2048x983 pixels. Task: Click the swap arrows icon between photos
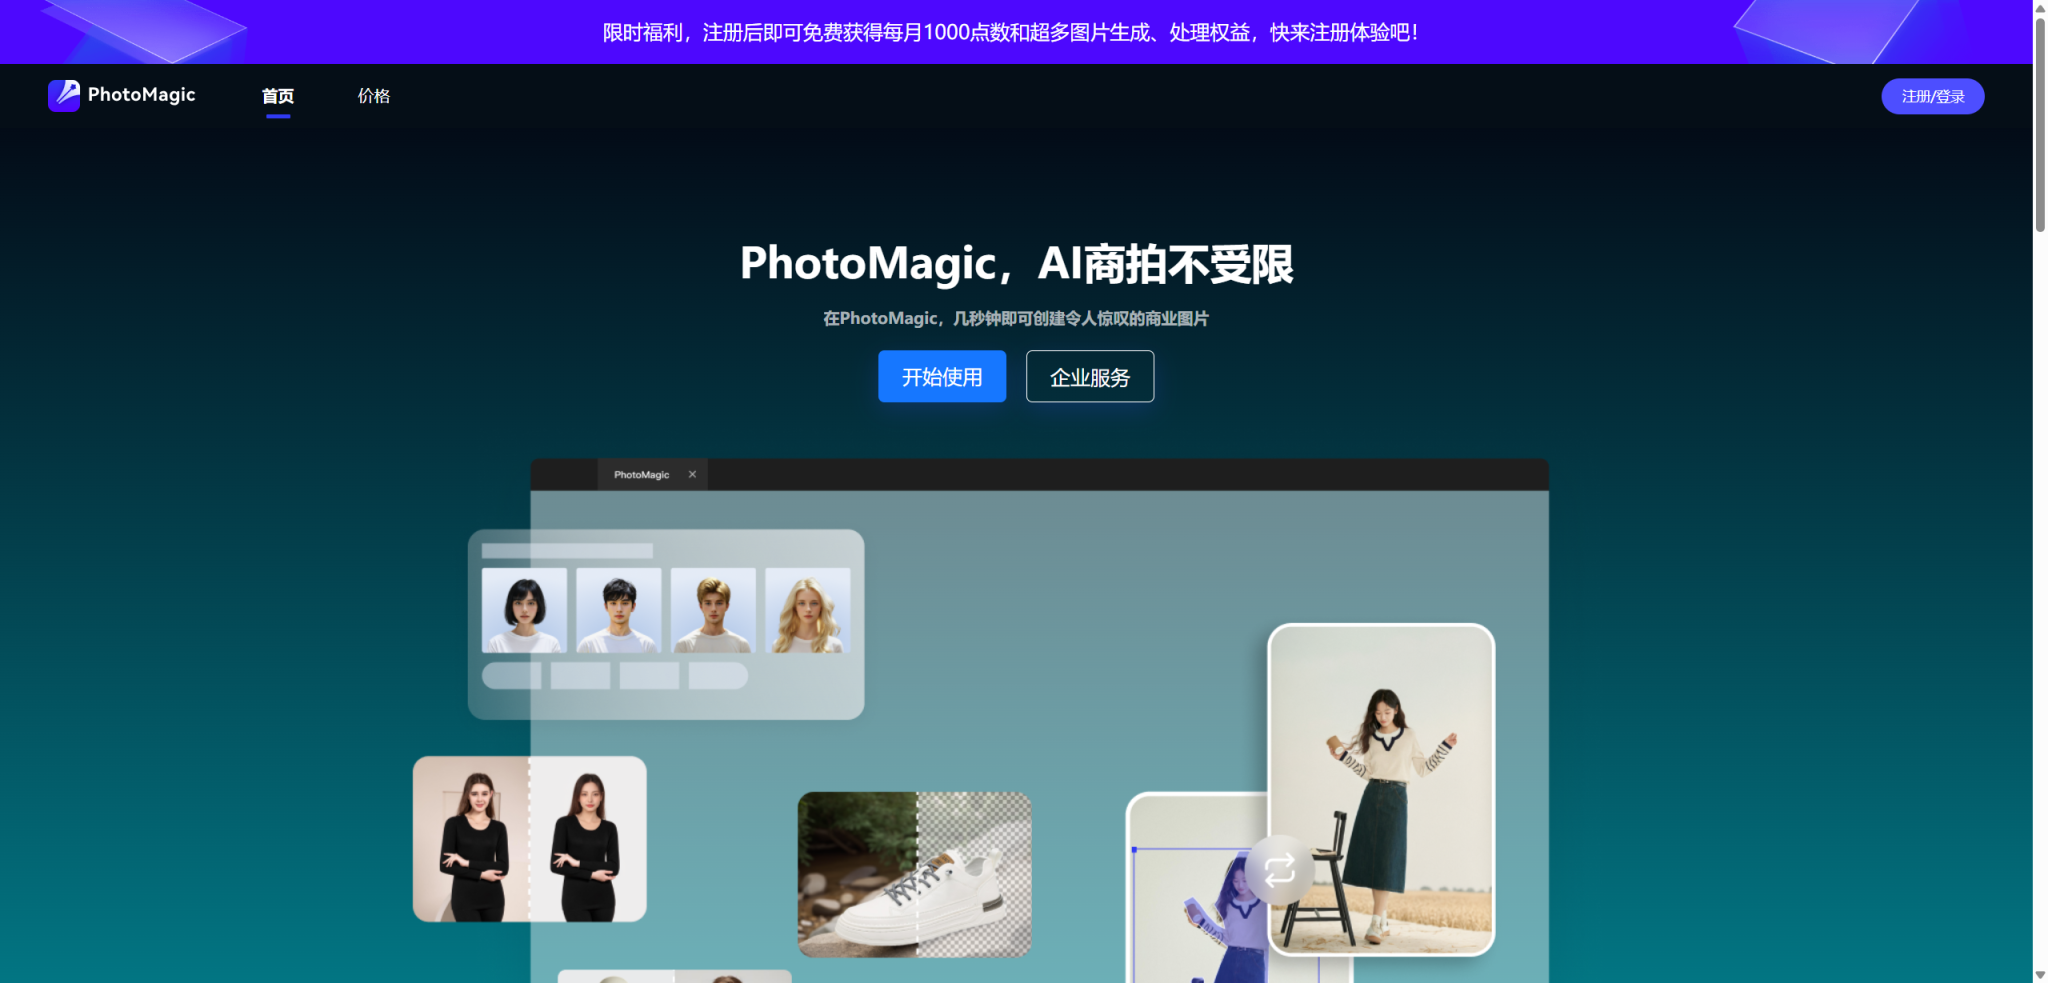point(1280,869)
